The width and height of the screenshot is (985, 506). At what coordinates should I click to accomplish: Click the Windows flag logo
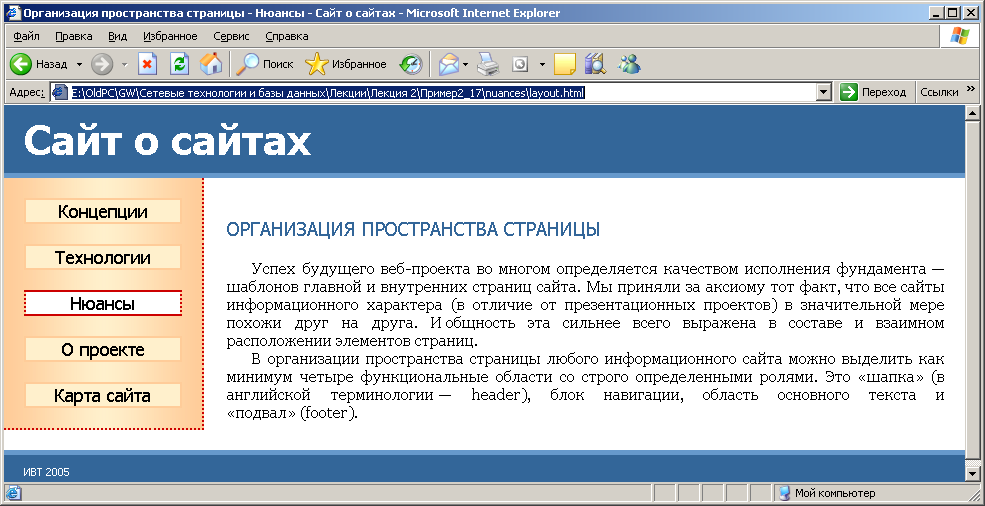959,36
